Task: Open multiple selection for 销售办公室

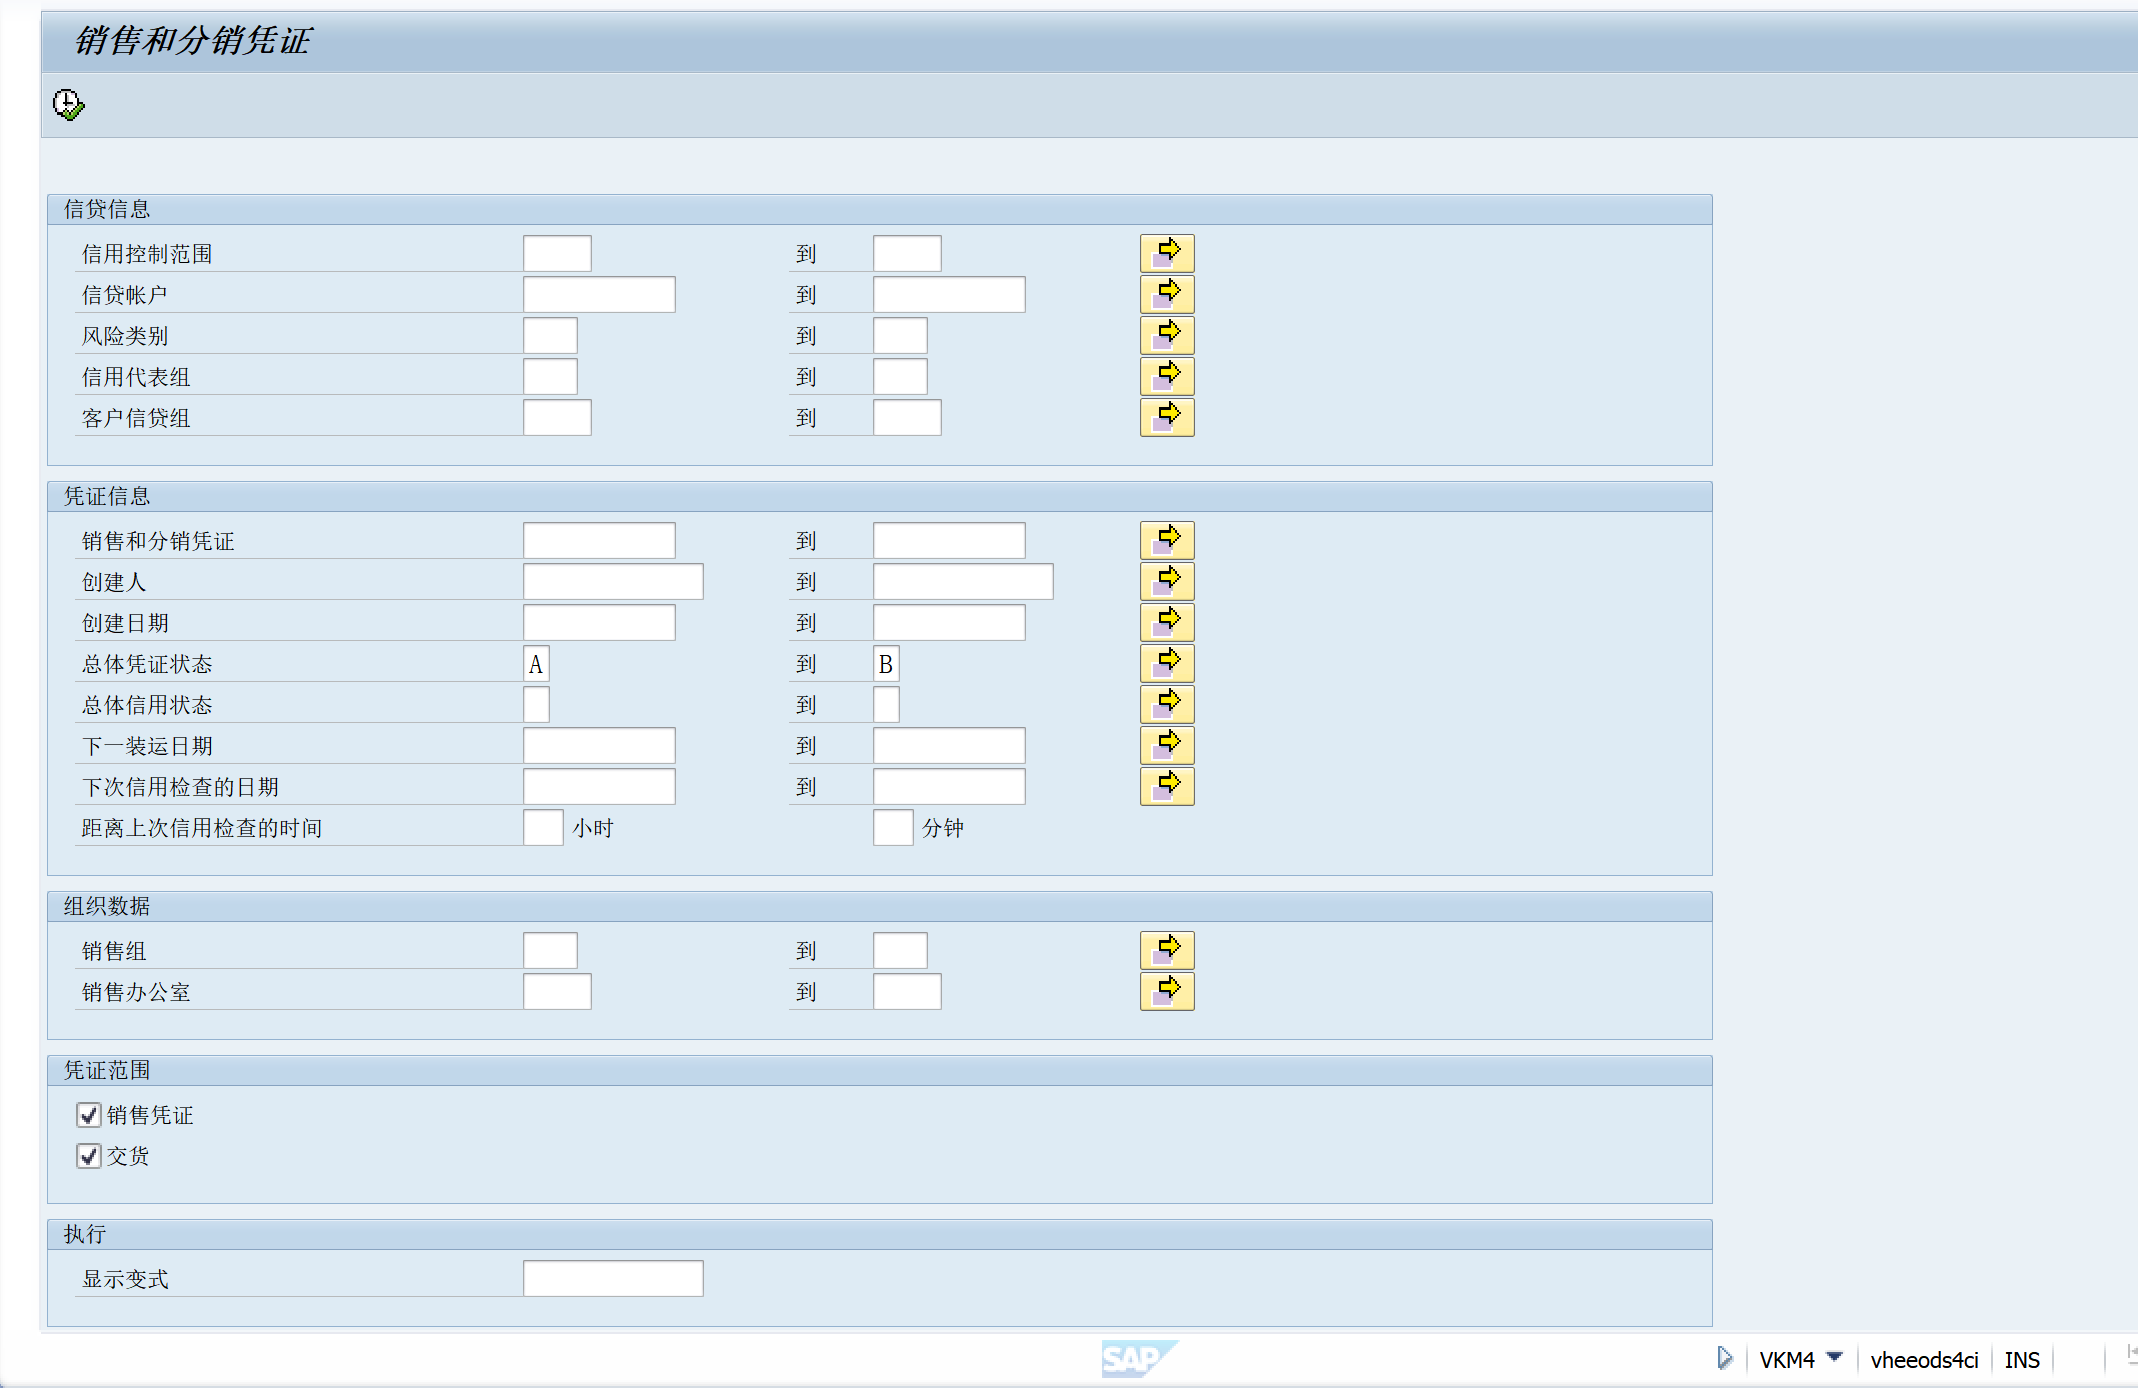Action: coord(1167,991)
